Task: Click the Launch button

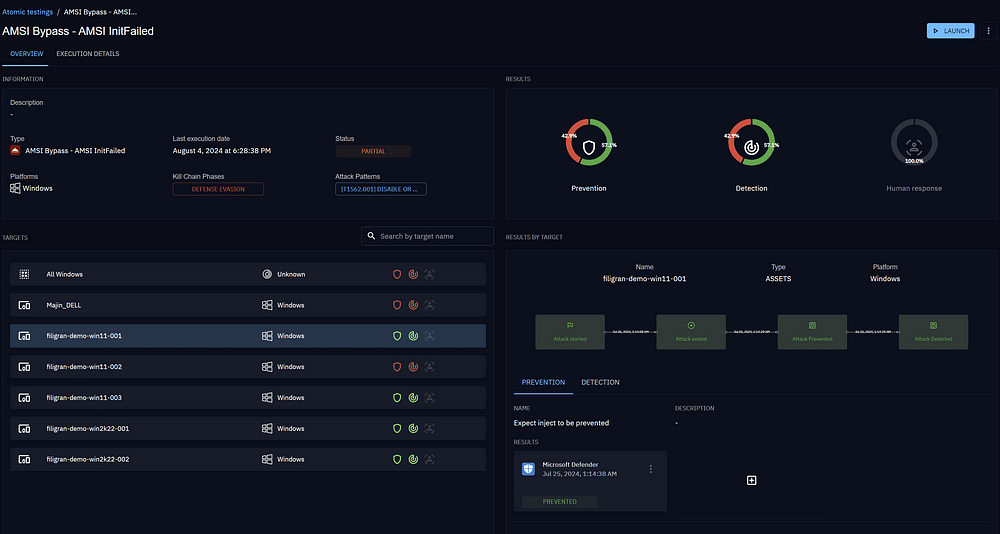Action: coord(950,31)
